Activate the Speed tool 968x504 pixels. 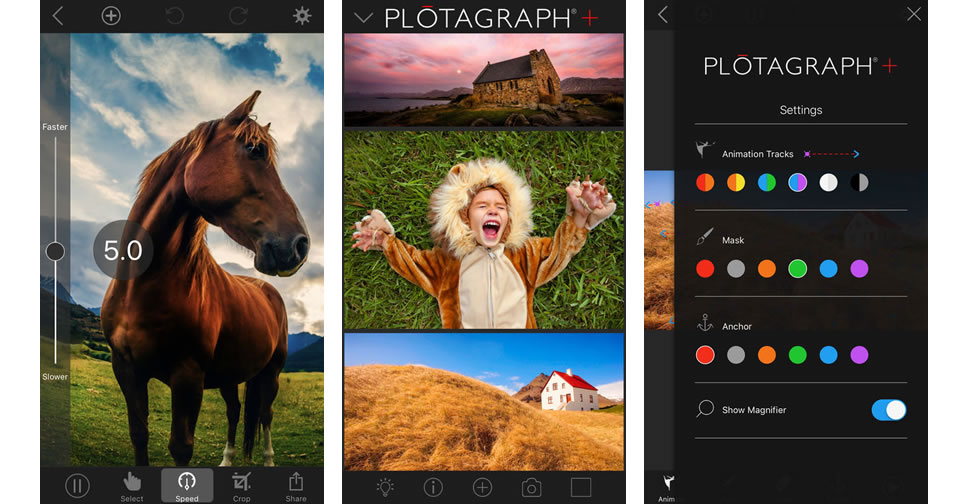[x=187, y=486]
